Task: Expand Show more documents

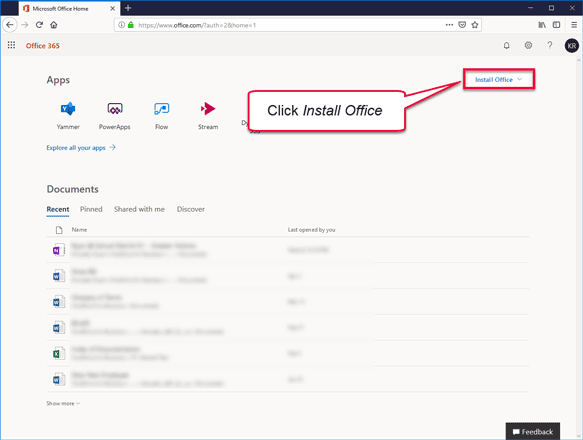Action: (63, 403)
